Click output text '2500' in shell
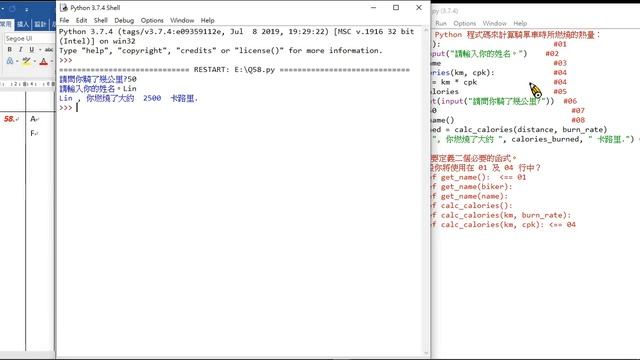The image size is (640, 360). pyautogui.click(x=152, y=98)
